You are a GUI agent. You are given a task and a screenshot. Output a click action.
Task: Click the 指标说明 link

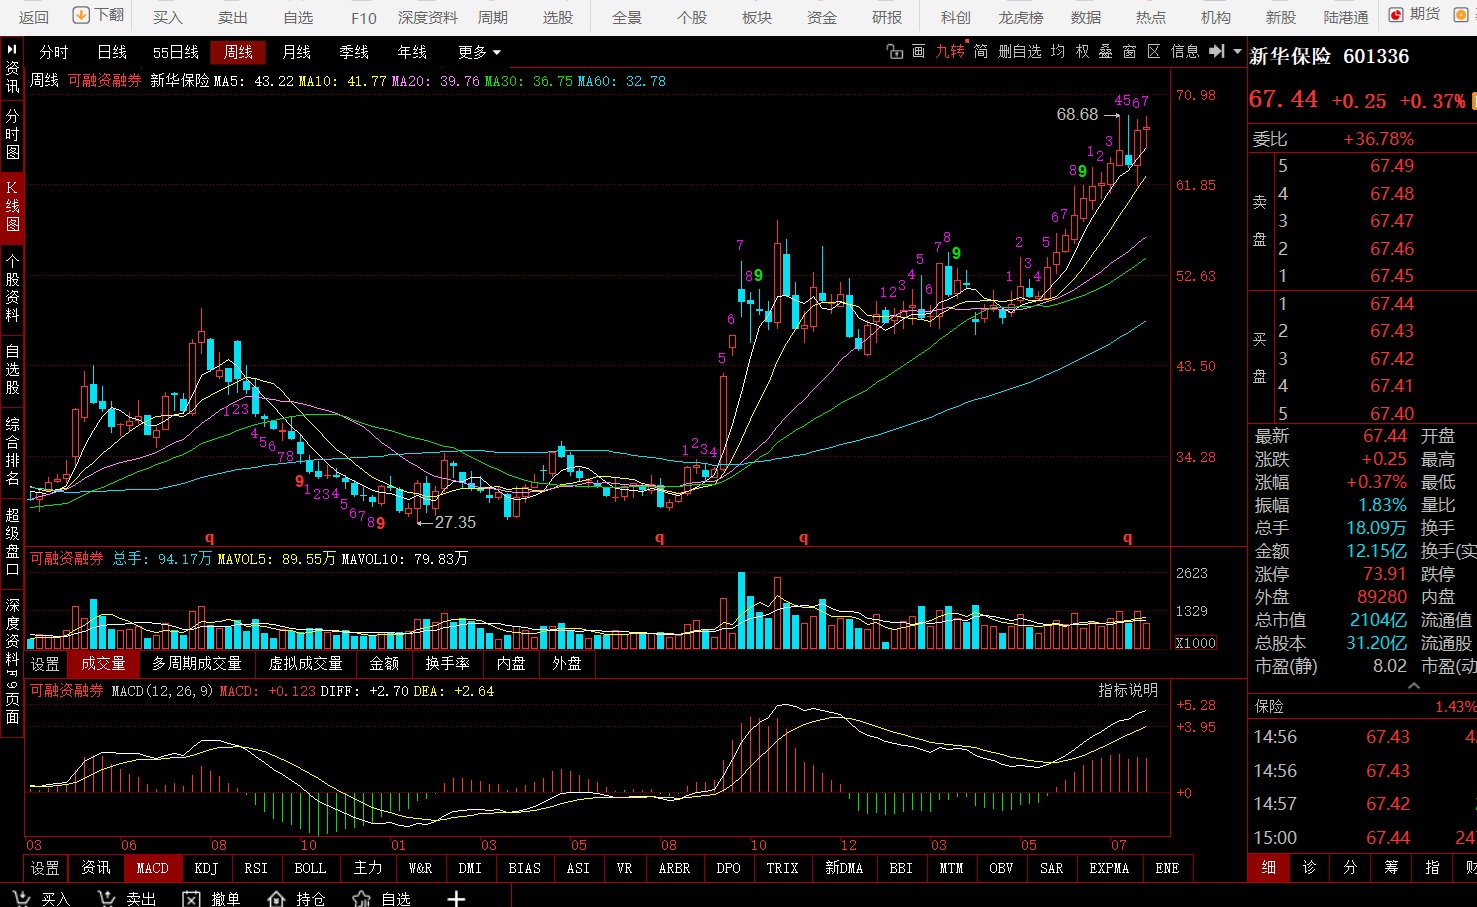1128,690
